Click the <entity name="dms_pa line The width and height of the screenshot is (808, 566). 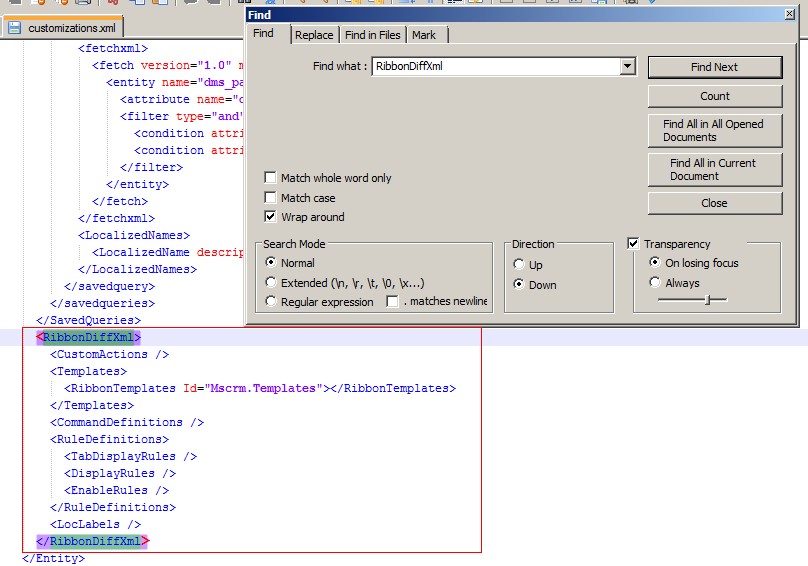pos(175,82)
